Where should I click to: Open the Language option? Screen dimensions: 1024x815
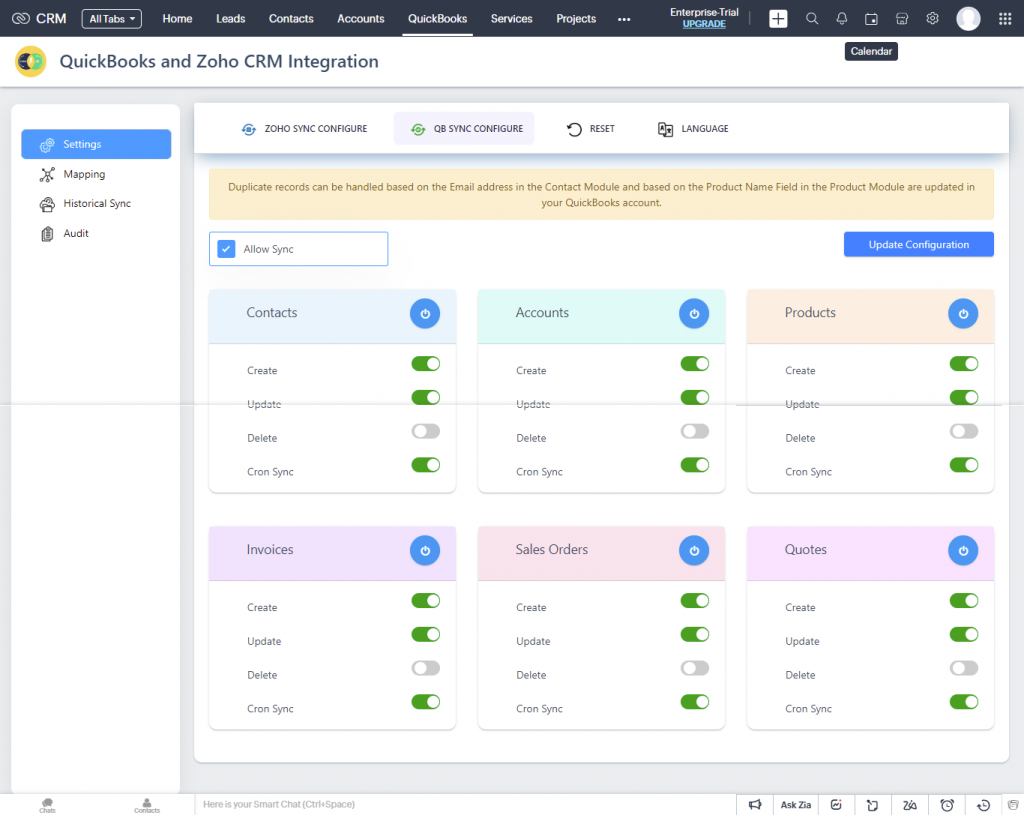point(693,129)
